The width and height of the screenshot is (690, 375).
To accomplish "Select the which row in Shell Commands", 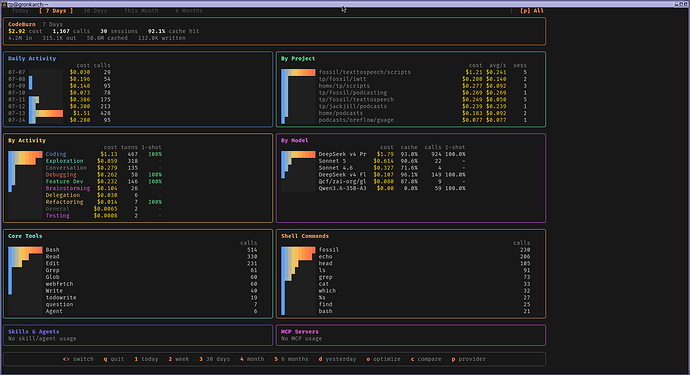I will (x=406, y=291).
